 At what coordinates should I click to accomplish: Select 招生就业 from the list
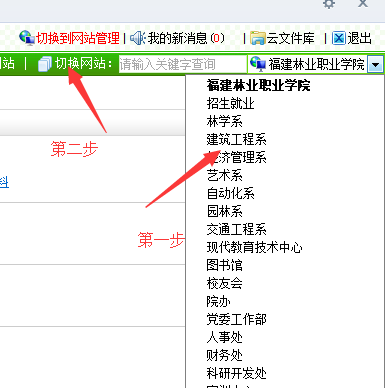(231, 103)
